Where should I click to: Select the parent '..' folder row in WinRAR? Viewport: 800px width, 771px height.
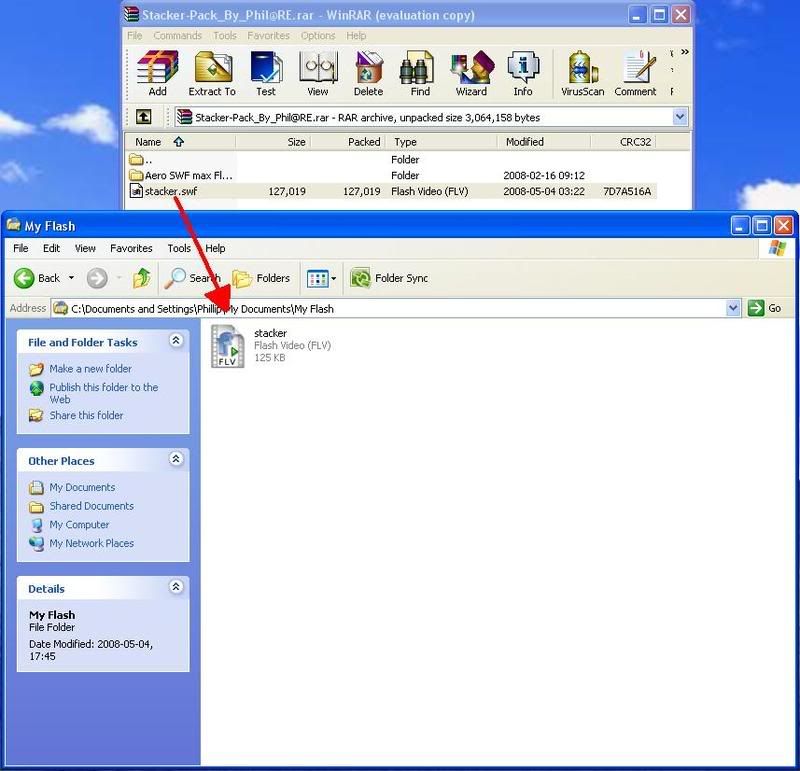click(391, 160)
